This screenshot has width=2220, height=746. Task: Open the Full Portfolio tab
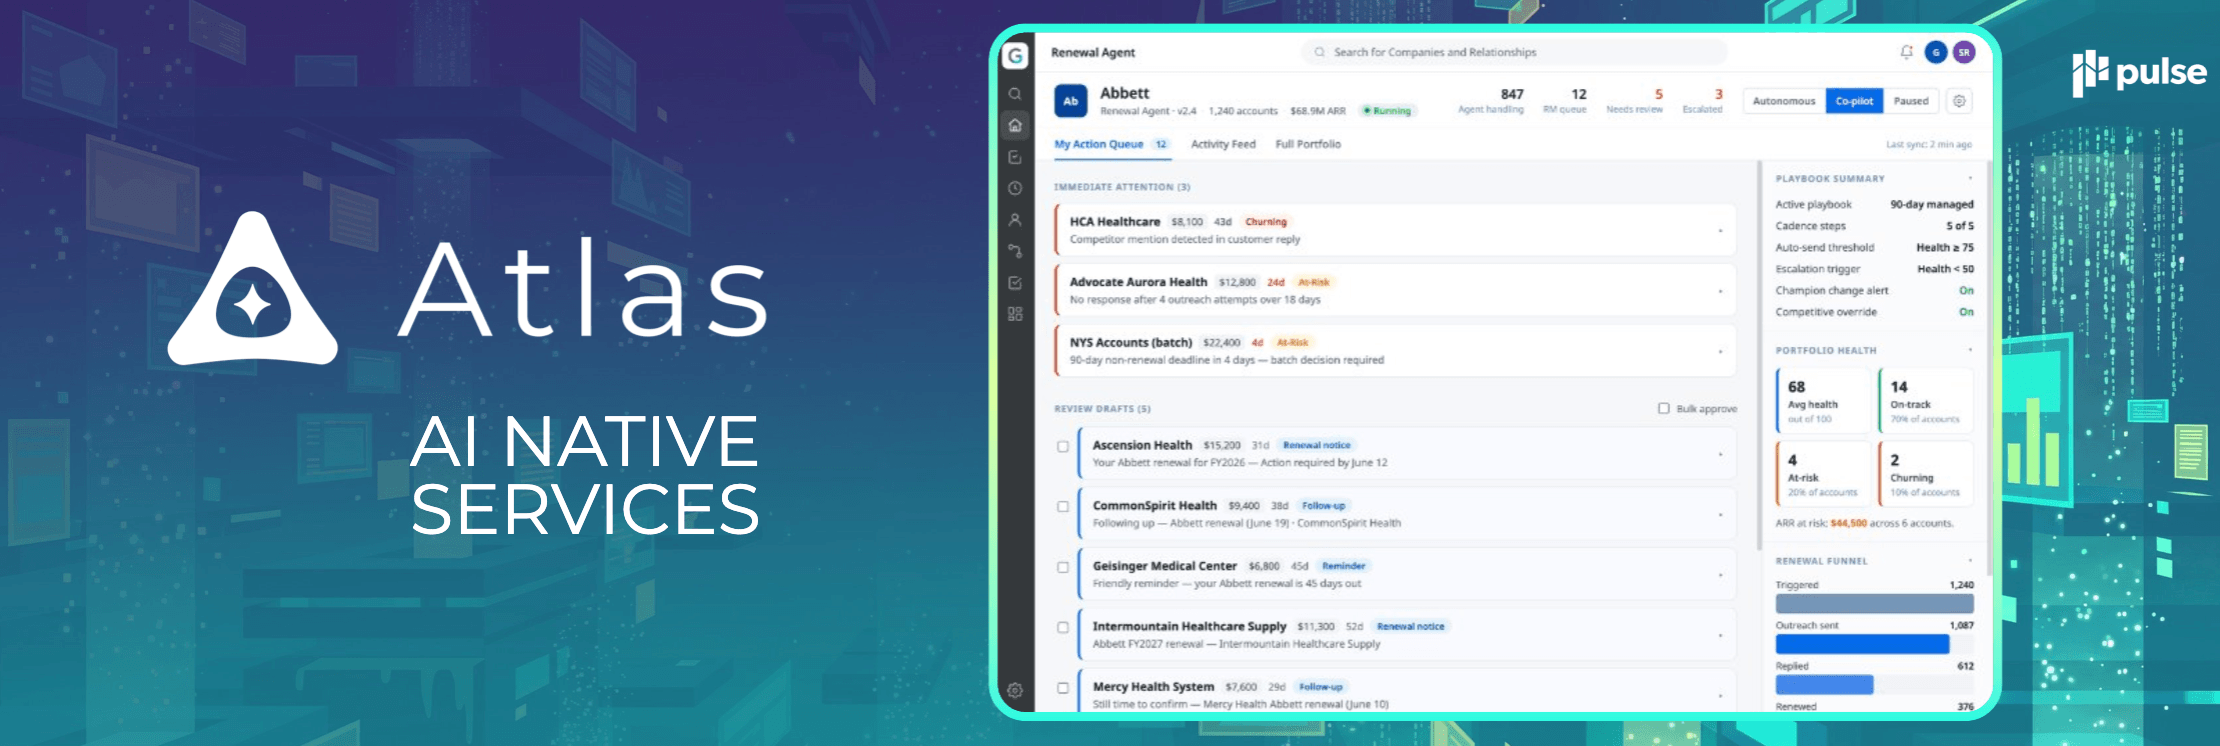(x=1308, y=144)
